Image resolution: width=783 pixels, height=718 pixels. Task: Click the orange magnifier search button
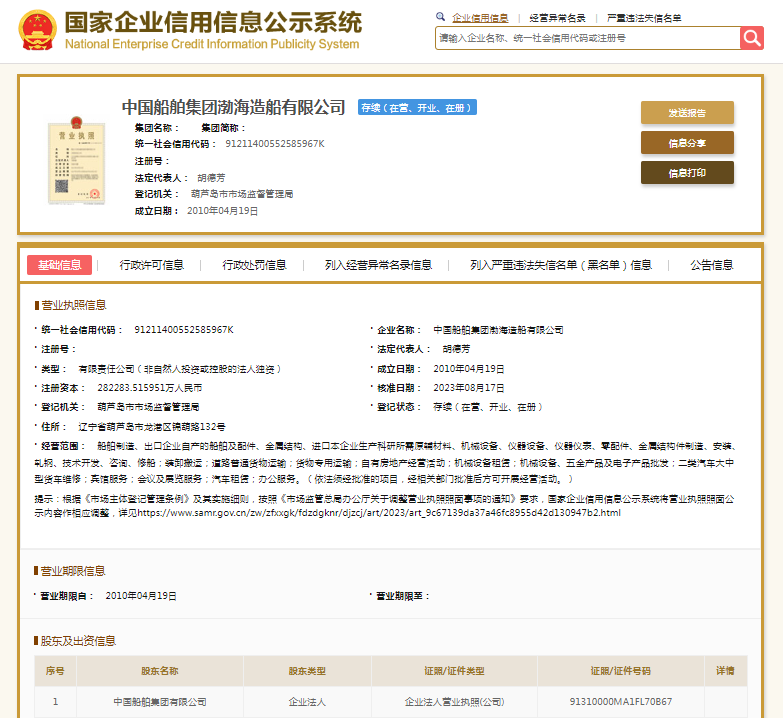[x=751, y=38]
